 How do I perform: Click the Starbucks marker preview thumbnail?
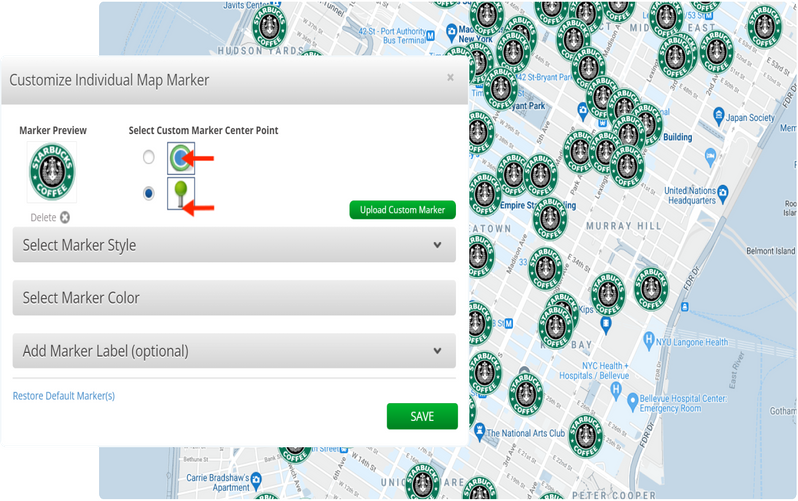coord(52,172)
